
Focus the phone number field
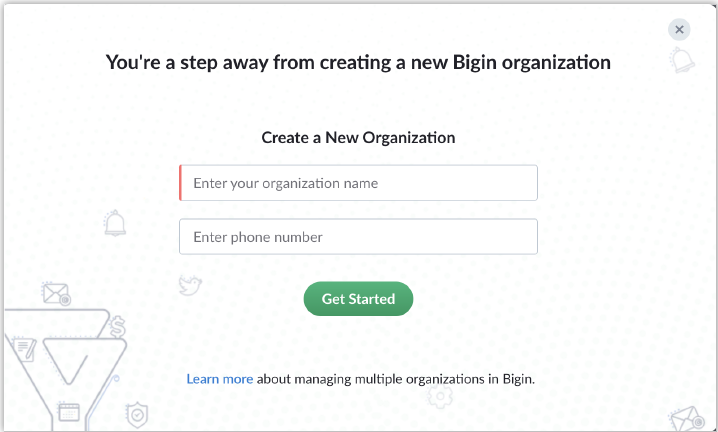[359, 237]
